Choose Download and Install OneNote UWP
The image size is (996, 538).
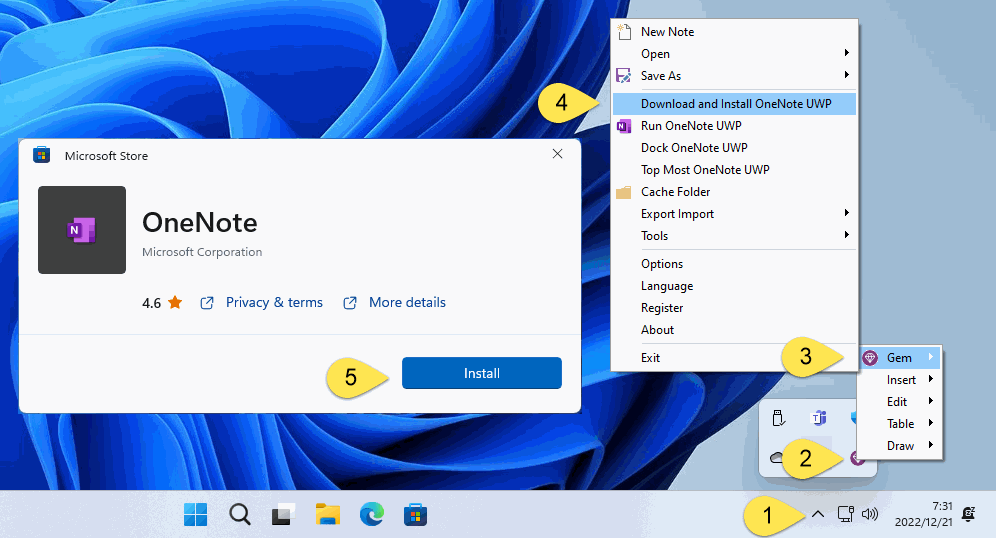(734, 104)
